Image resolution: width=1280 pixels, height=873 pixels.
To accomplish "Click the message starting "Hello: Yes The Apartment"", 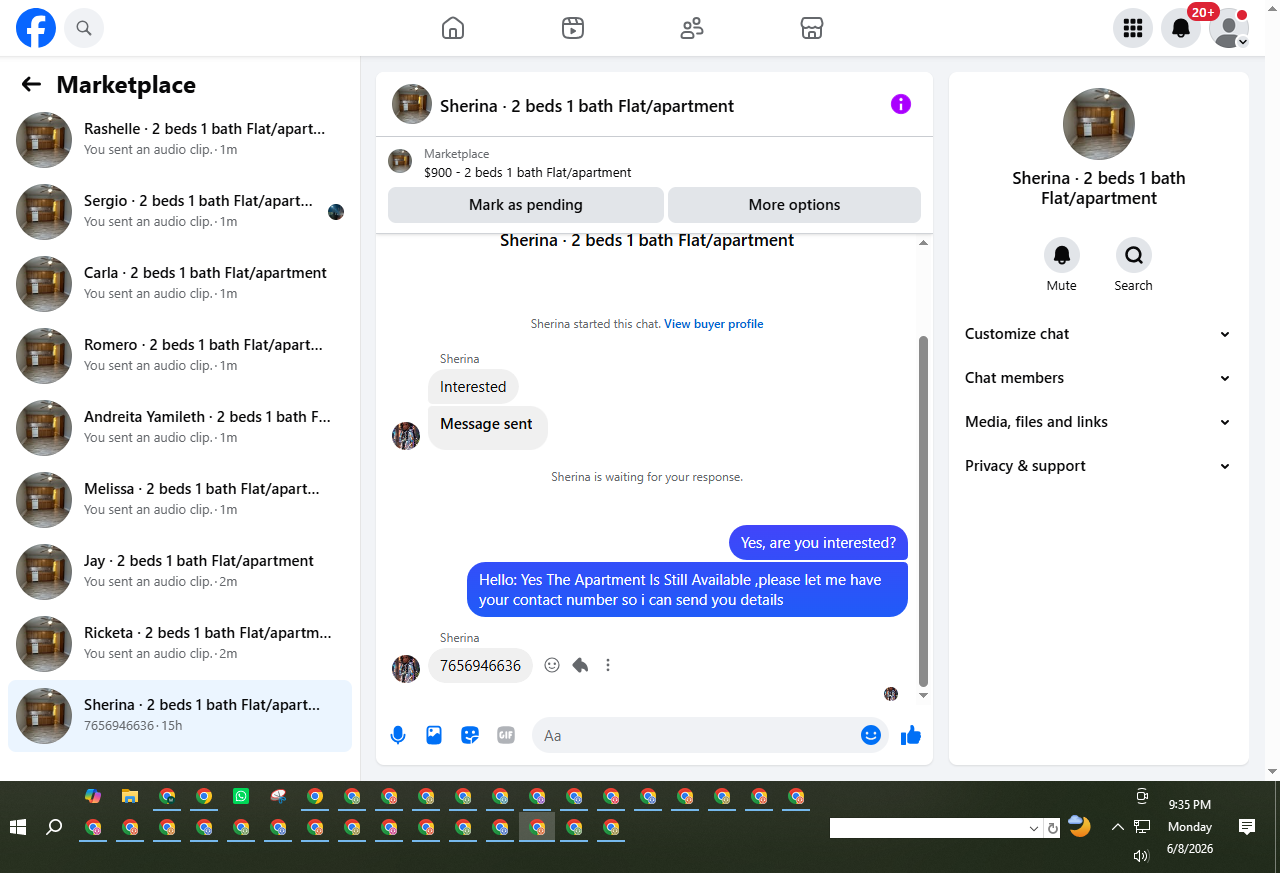I will tap(687, 590).
